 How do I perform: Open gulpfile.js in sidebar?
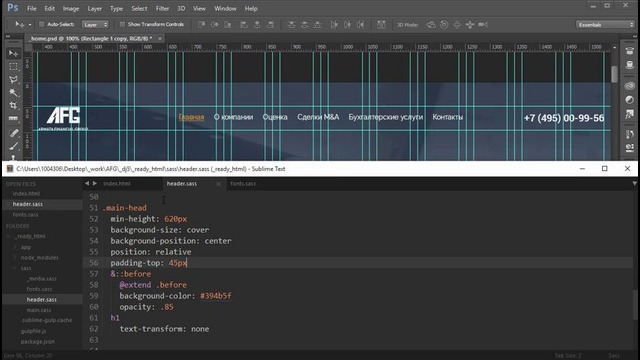[33, 331]
